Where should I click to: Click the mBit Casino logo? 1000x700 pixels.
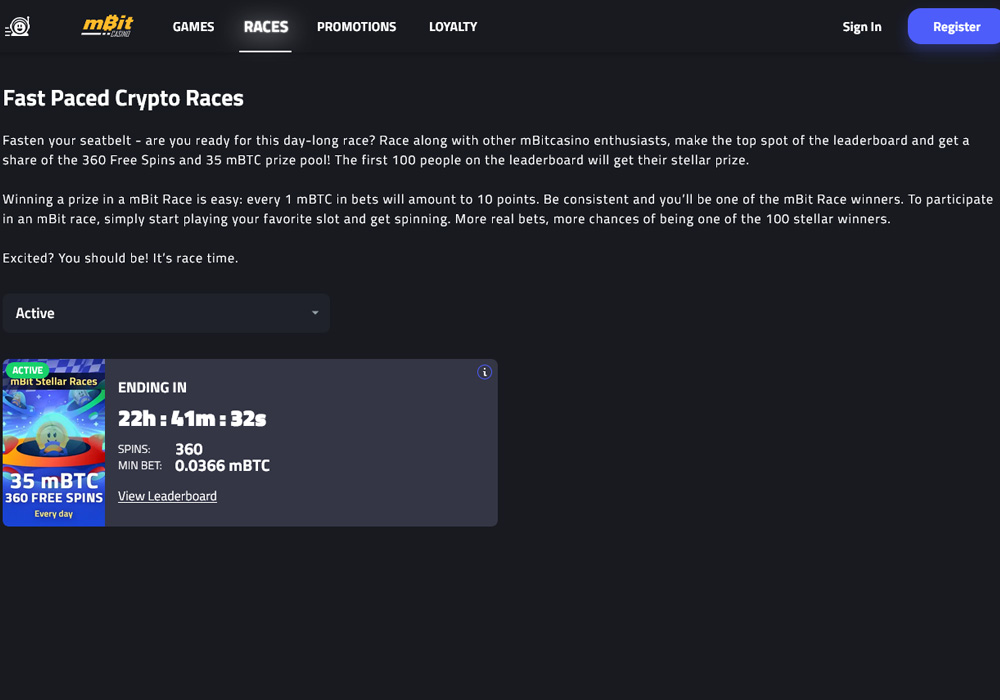(x=107, y=27)
